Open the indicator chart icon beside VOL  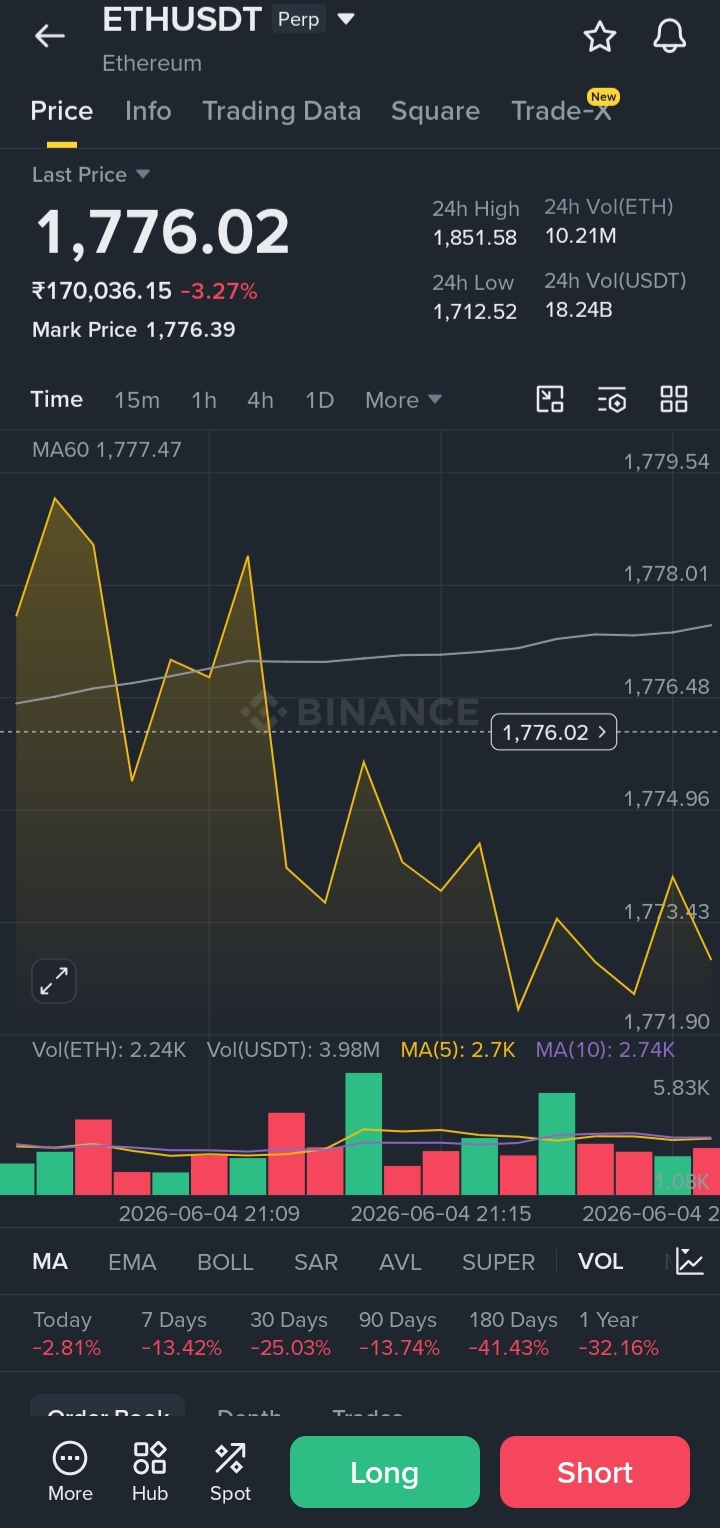point(690,1261)
